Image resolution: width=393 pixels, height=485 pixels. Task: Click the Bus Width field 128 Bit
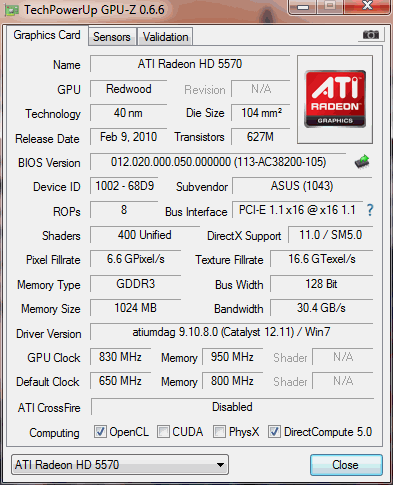(322, 284)
